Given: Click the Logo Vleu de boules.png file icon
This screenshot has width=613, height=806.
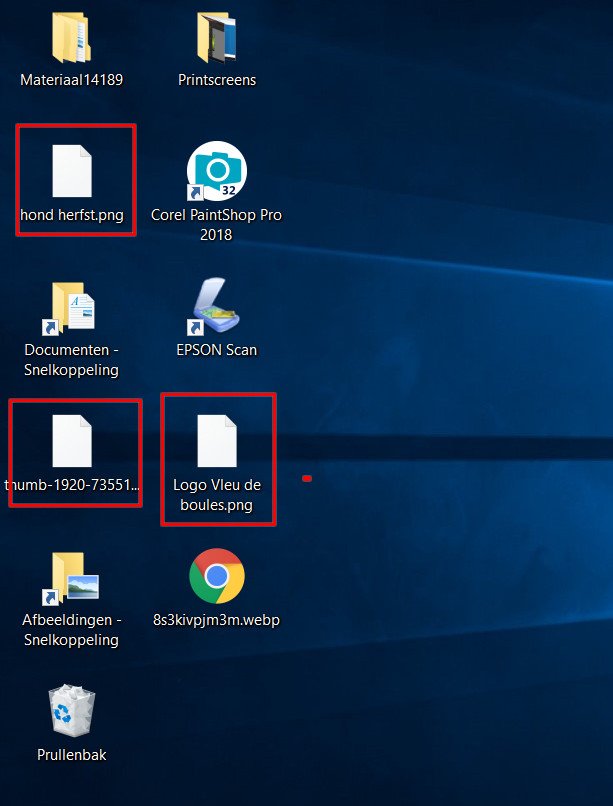Looking at the screenshot, I should pos(217,441).
